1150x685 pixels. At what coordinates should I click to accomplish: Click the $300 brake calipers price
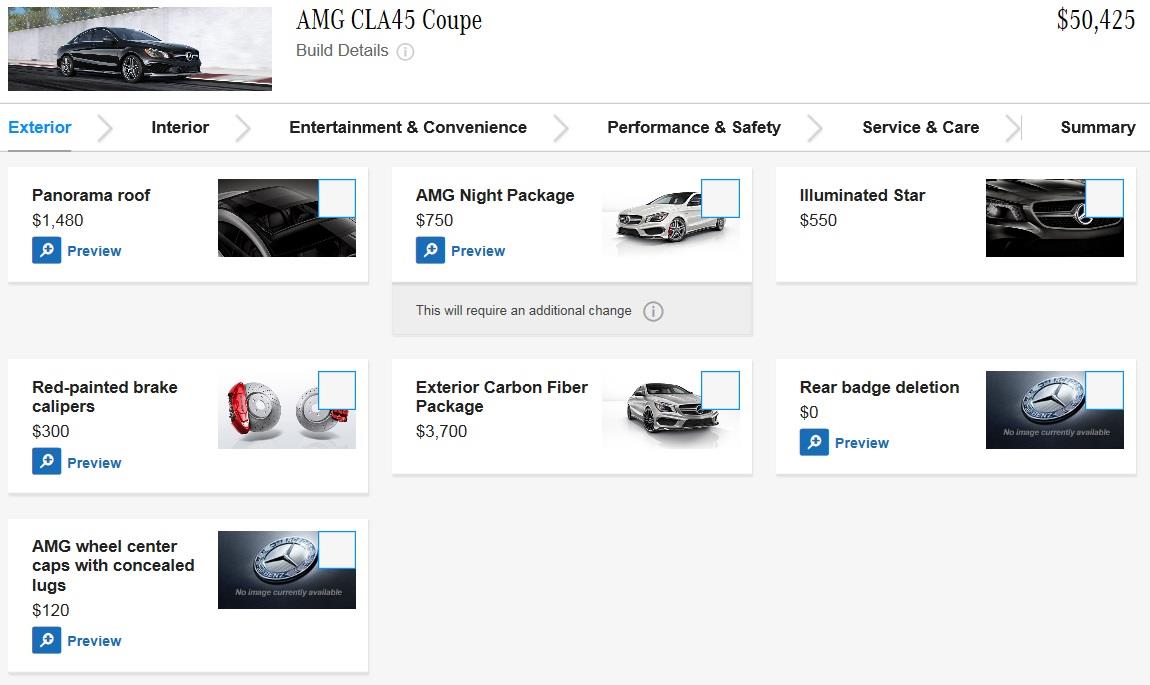pos(51,431)
